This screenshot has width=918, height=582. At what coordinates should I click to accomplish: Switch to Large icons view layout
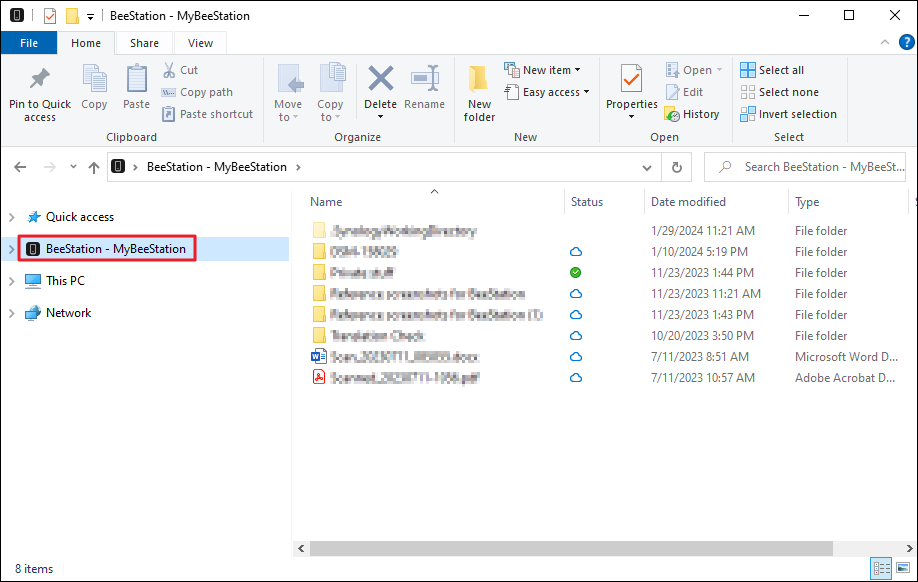click(x=903, y=568)
